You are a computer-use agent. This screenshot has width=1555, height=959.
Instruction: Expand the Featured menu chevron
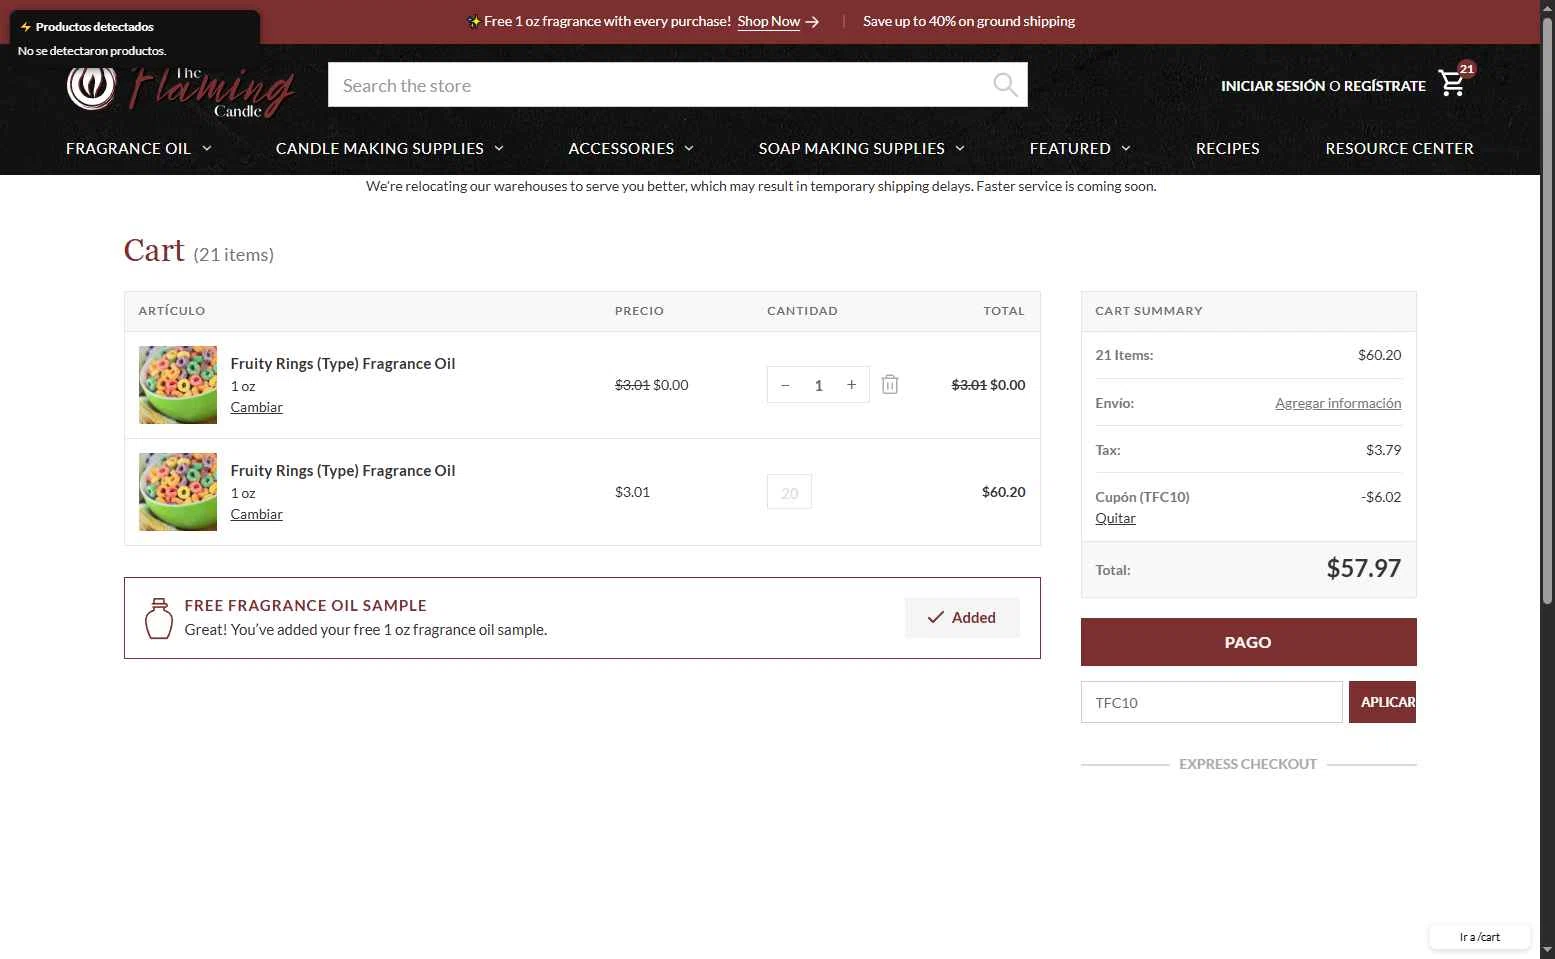pyautogui.click(x=1126, y=148)
